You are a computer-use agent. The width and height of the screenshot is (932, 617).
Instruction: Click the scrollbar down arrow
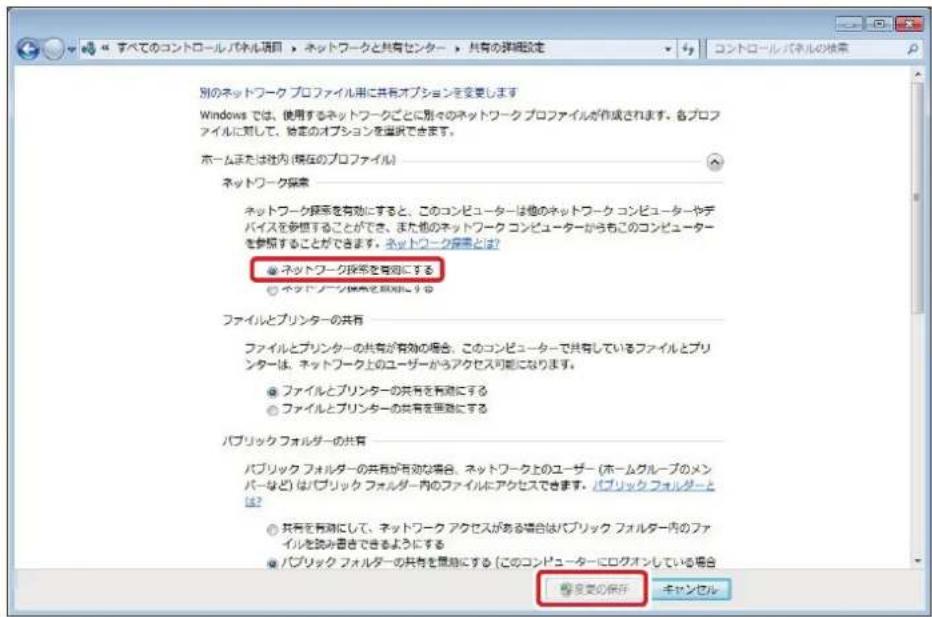917,561
